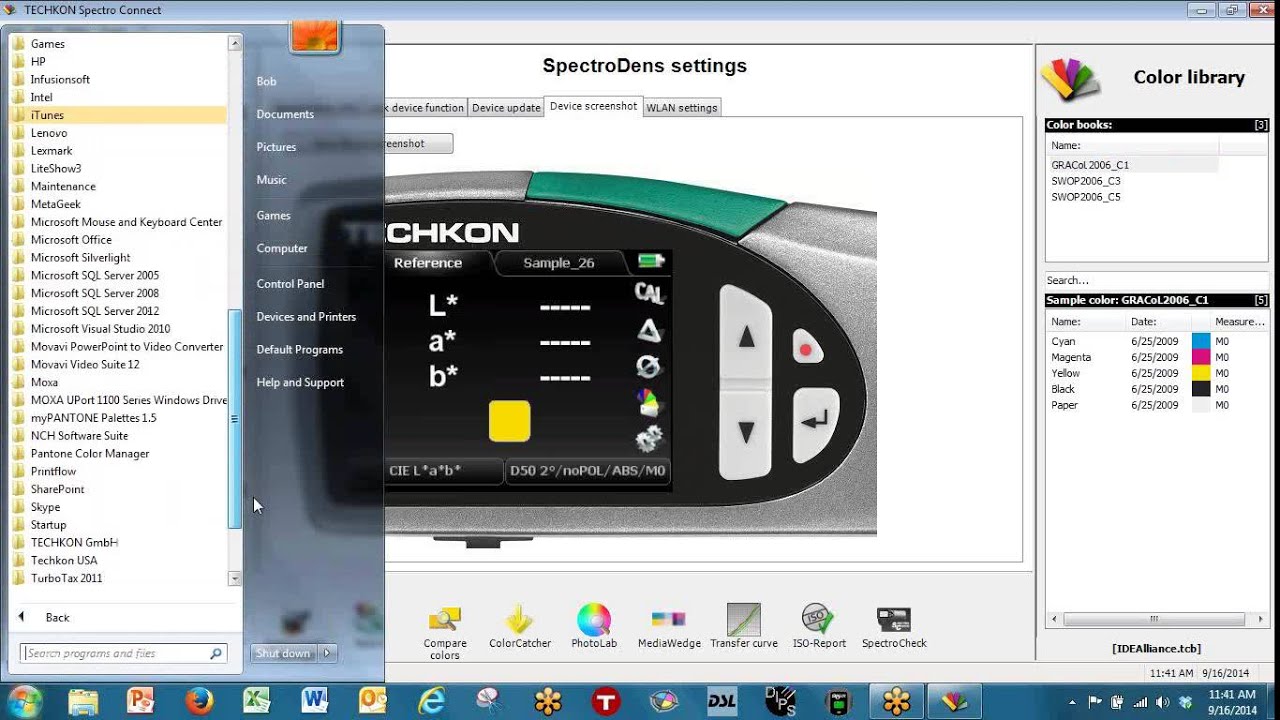Open PowerPoint from the taskbar

(141, 701)
